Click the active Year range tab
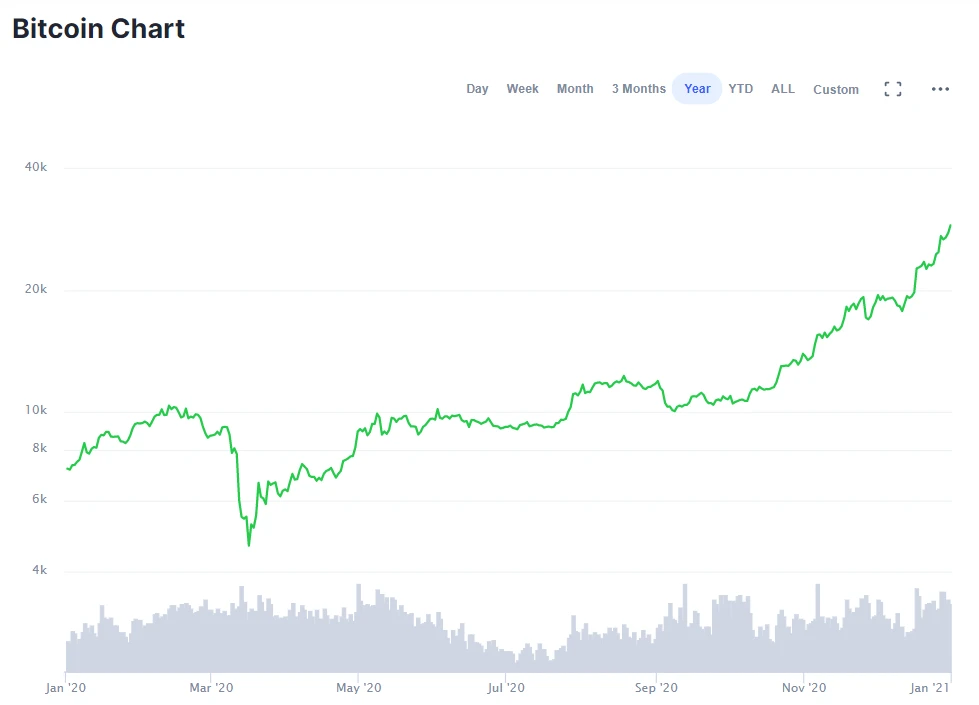This screenshot has height=705, width=979. click(697, 89)
